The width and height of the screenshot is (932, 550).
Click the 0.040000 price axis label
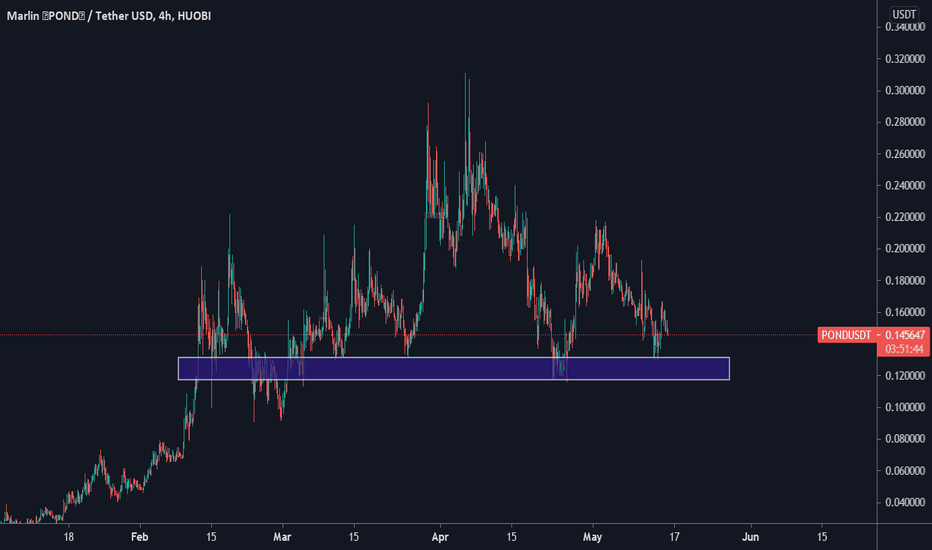tap(905, 502)
